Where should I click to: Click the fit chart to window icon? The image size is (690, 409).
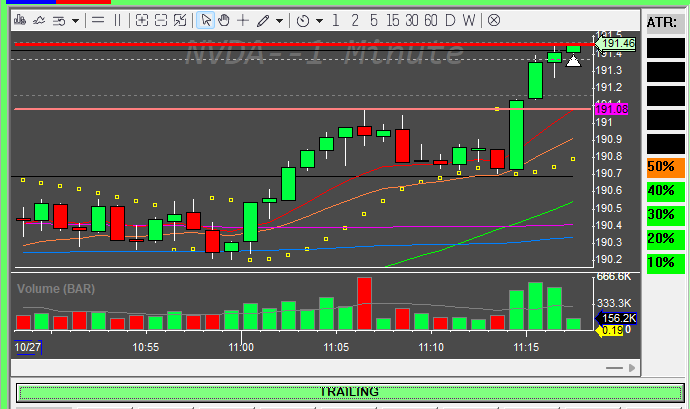[x=180, y=20]
